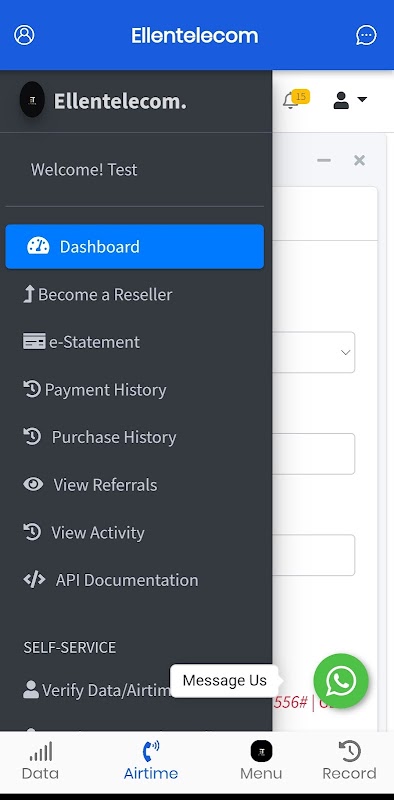
Task: Open Purchase History
Action: [x=135, y=437]
